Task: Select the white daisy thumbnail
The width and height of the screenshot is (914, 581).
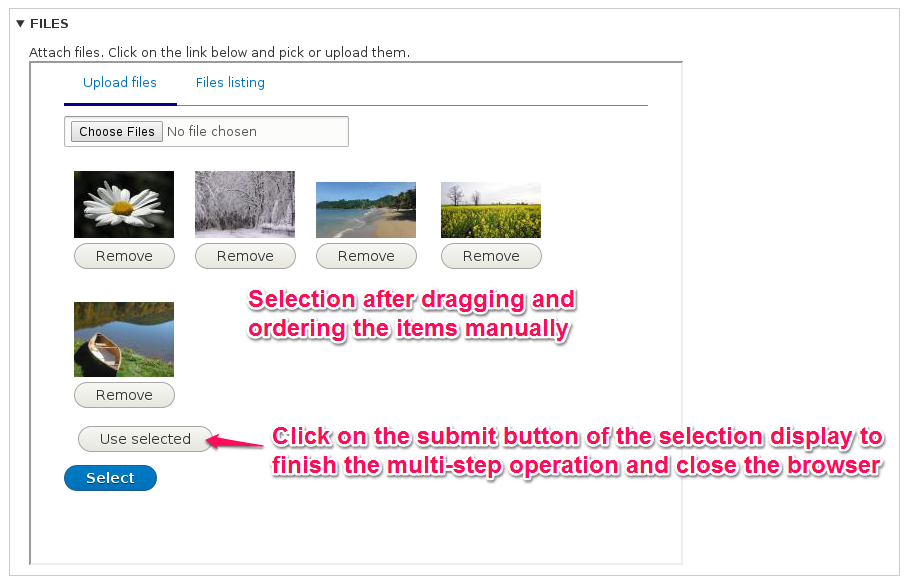Action: tap(124, 204)
